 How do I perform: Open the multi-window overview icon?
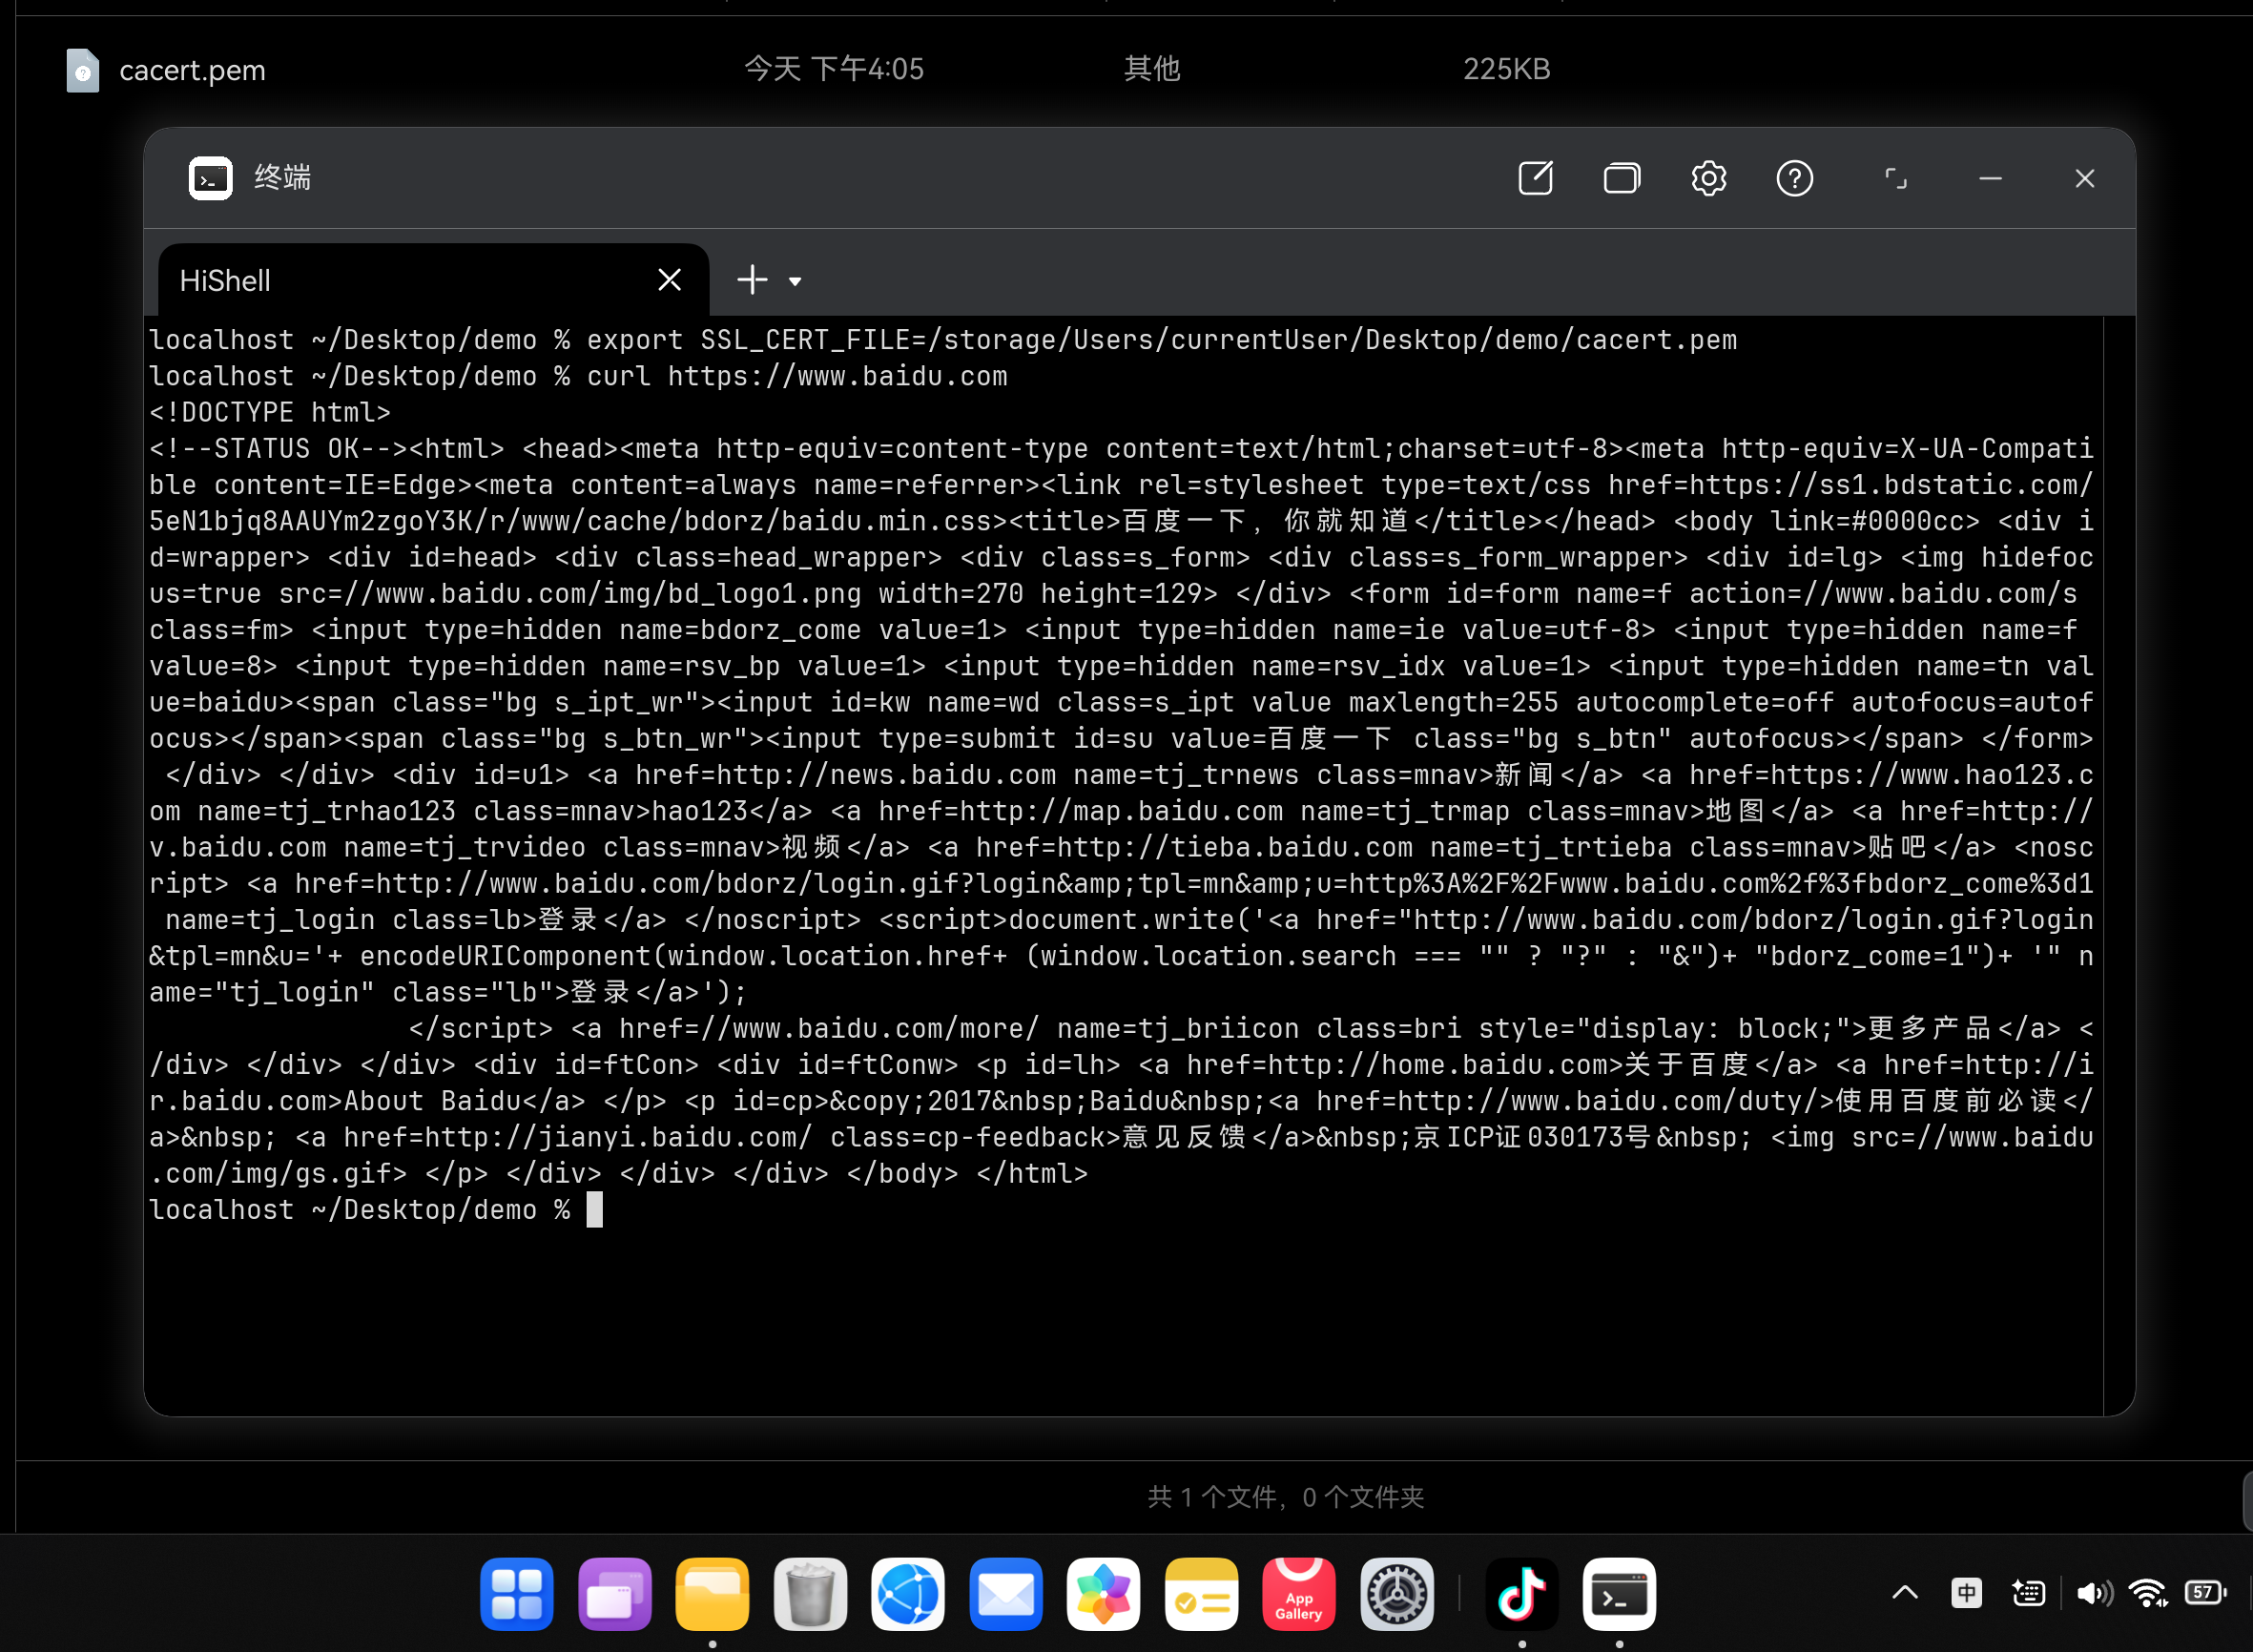point(1621,179)
